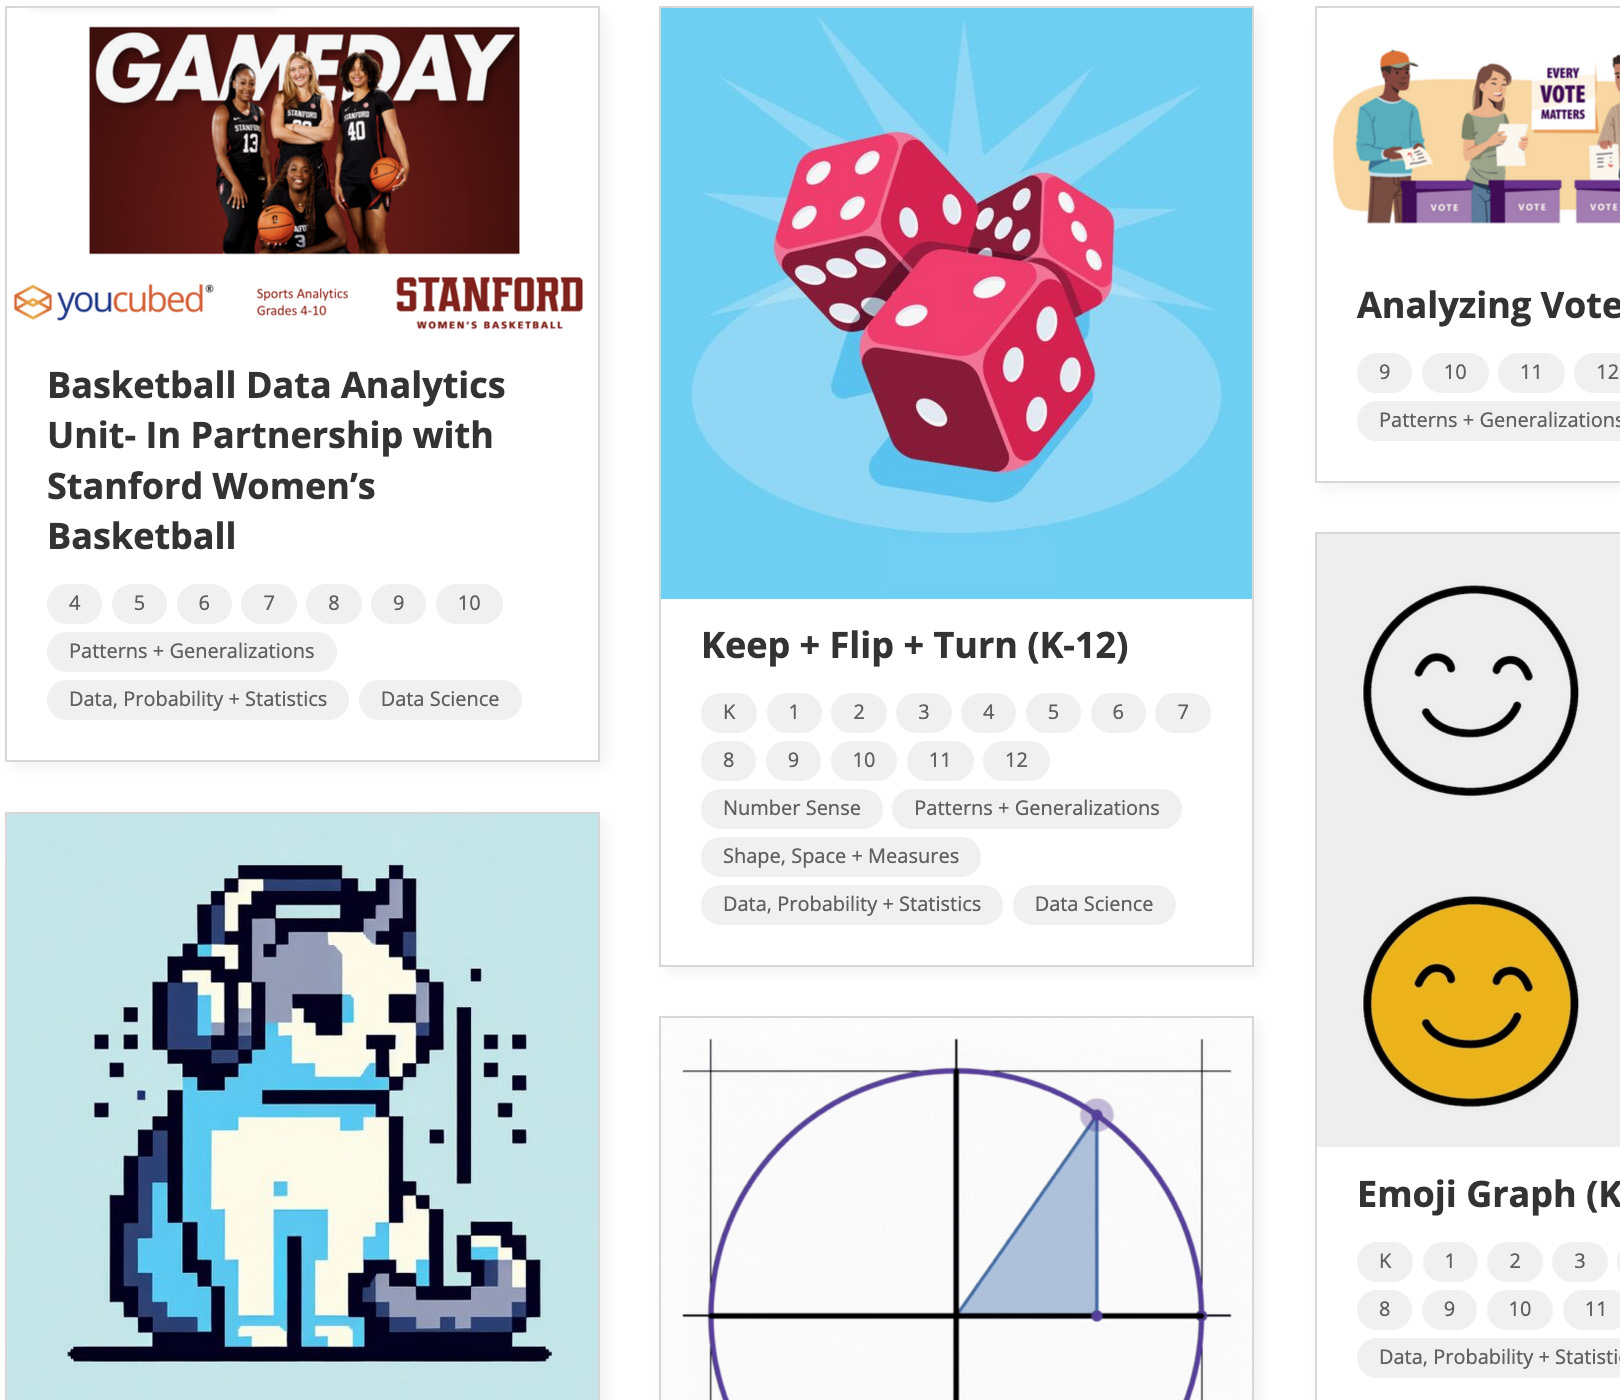Viewport: 1620px width, 1400px height.
Task: Click the yellow smiley emoji
Action: tap(1470, 1001)
